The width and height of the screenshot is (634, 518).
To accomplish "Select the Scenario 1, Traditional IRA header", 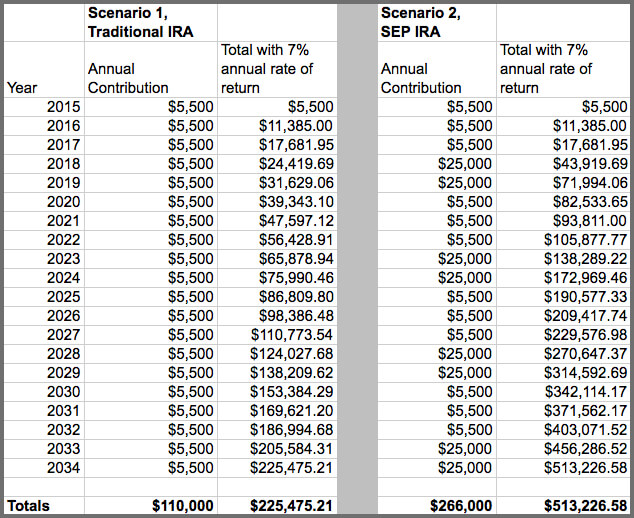I will 138,22.
